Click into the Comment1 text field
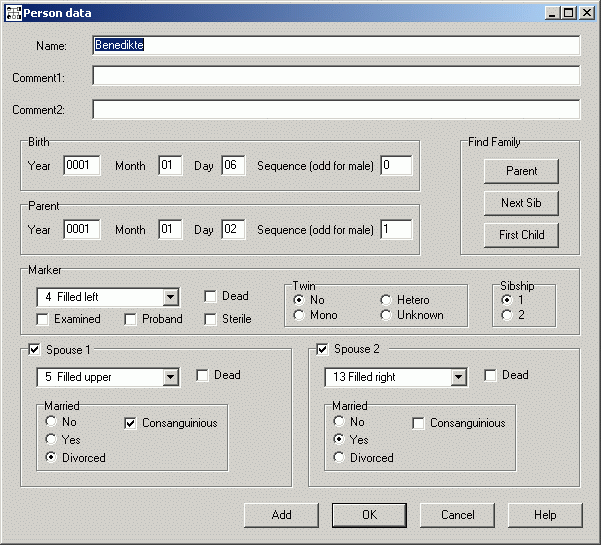Screen dimensions: 601x545 click(x=335, y=76)
